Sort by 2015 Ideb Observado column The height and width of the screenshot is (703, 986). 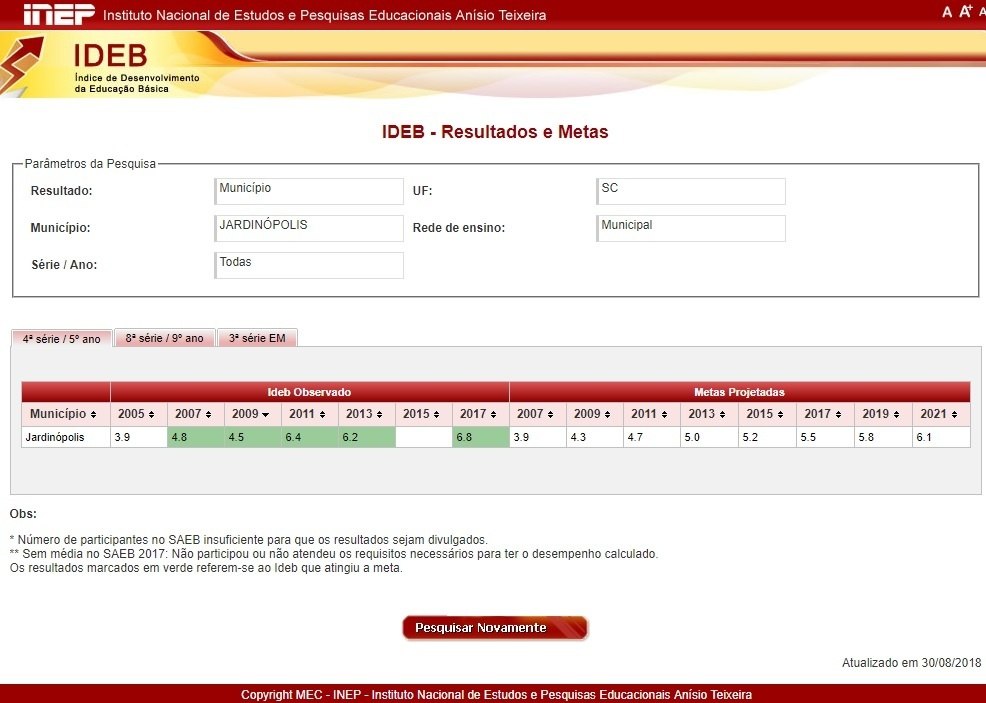(x=423, y=414)
